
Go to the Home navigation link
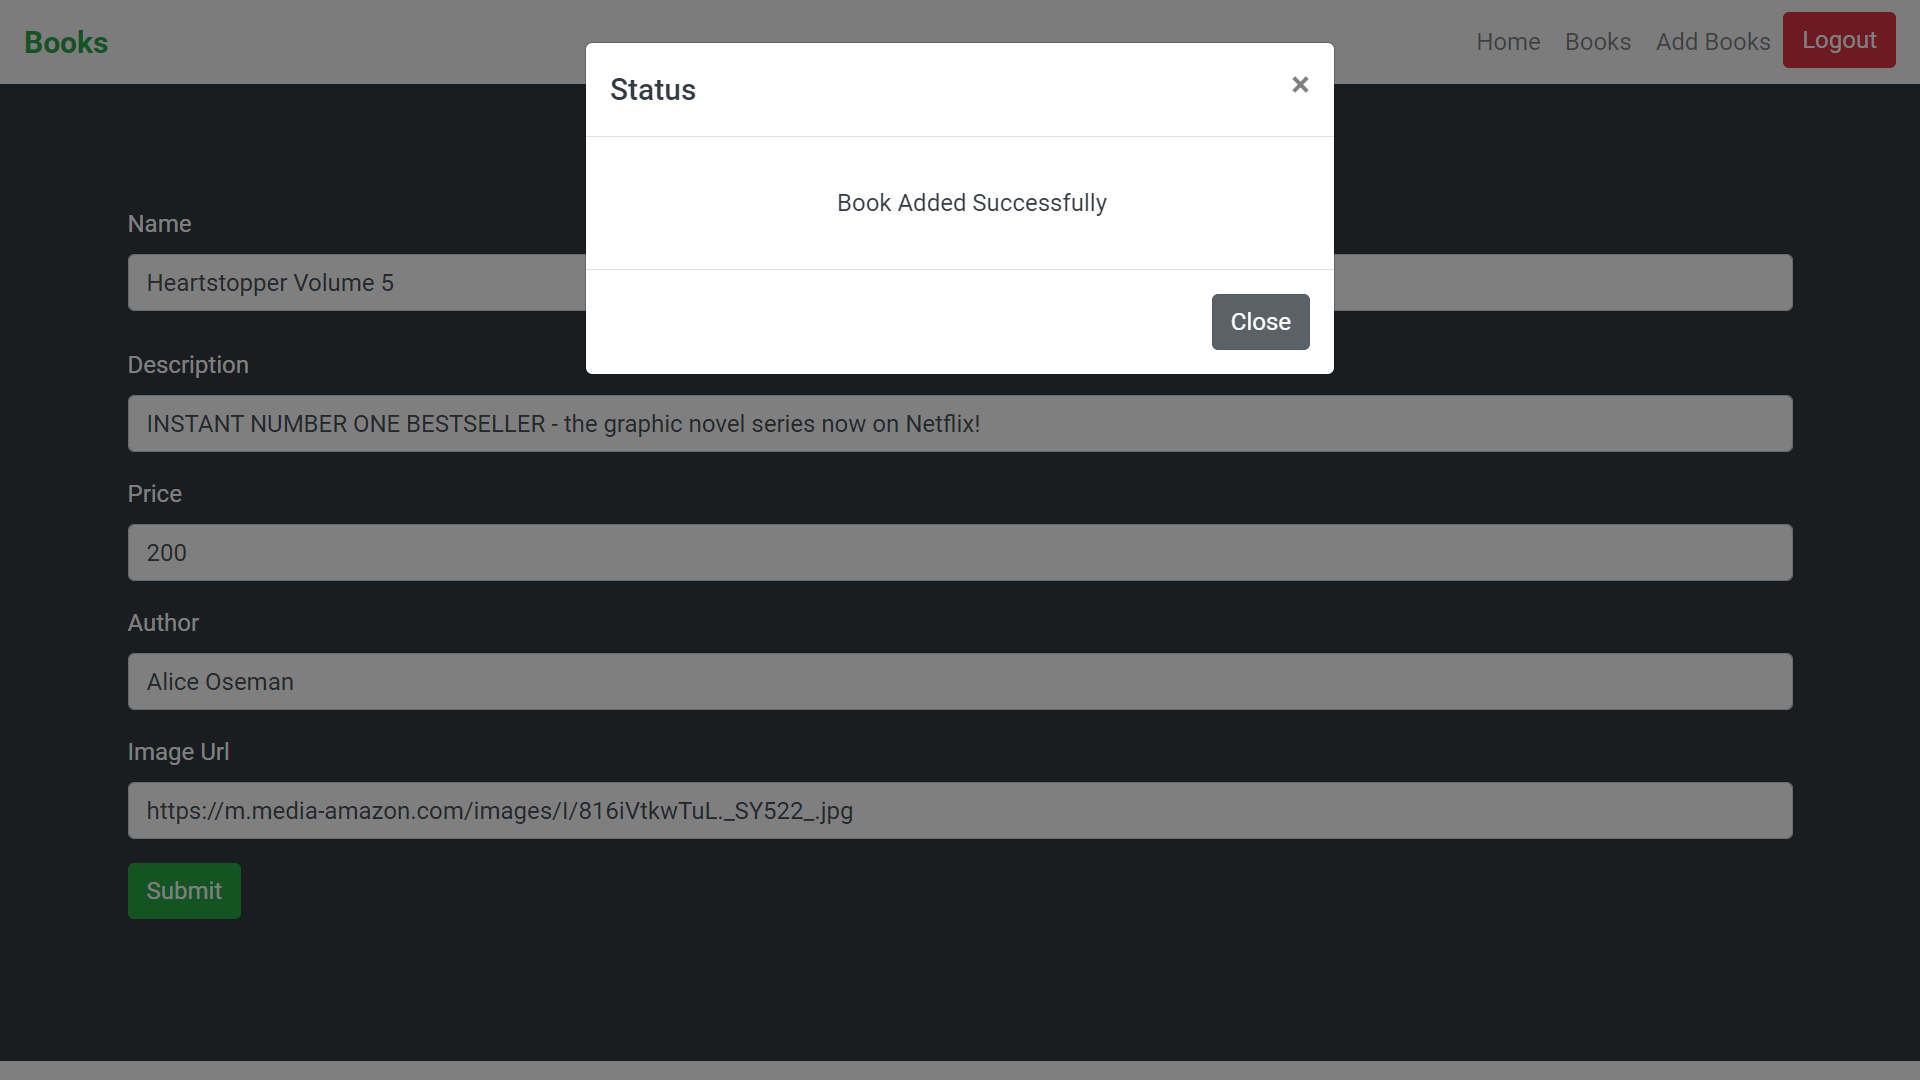tap(1508, 42)
